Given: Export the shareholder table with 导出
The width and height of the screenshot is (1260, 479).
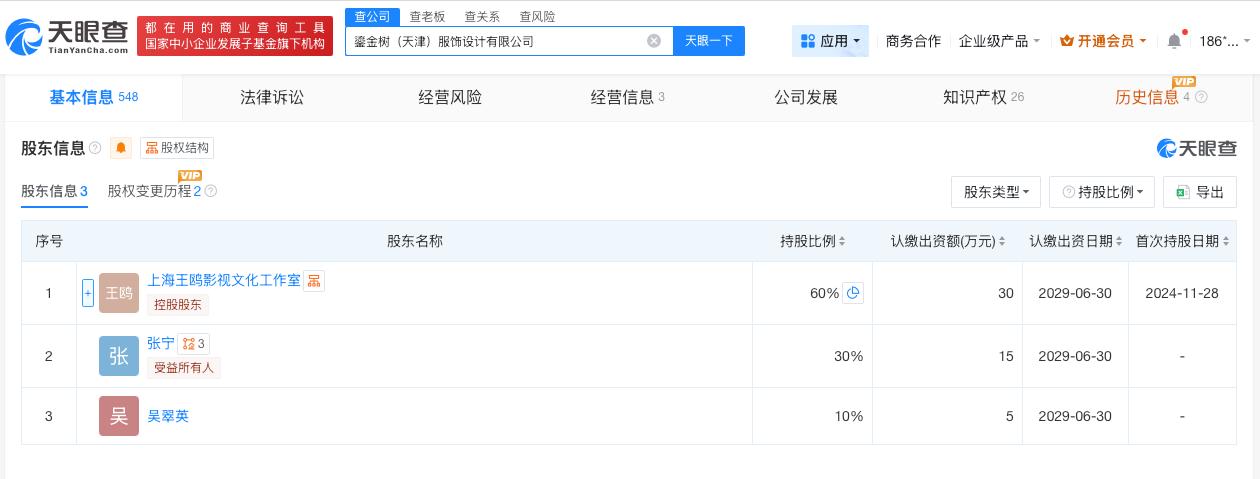Looking at the screenshot, I should pyautogui.click(x=1200, y=192).
